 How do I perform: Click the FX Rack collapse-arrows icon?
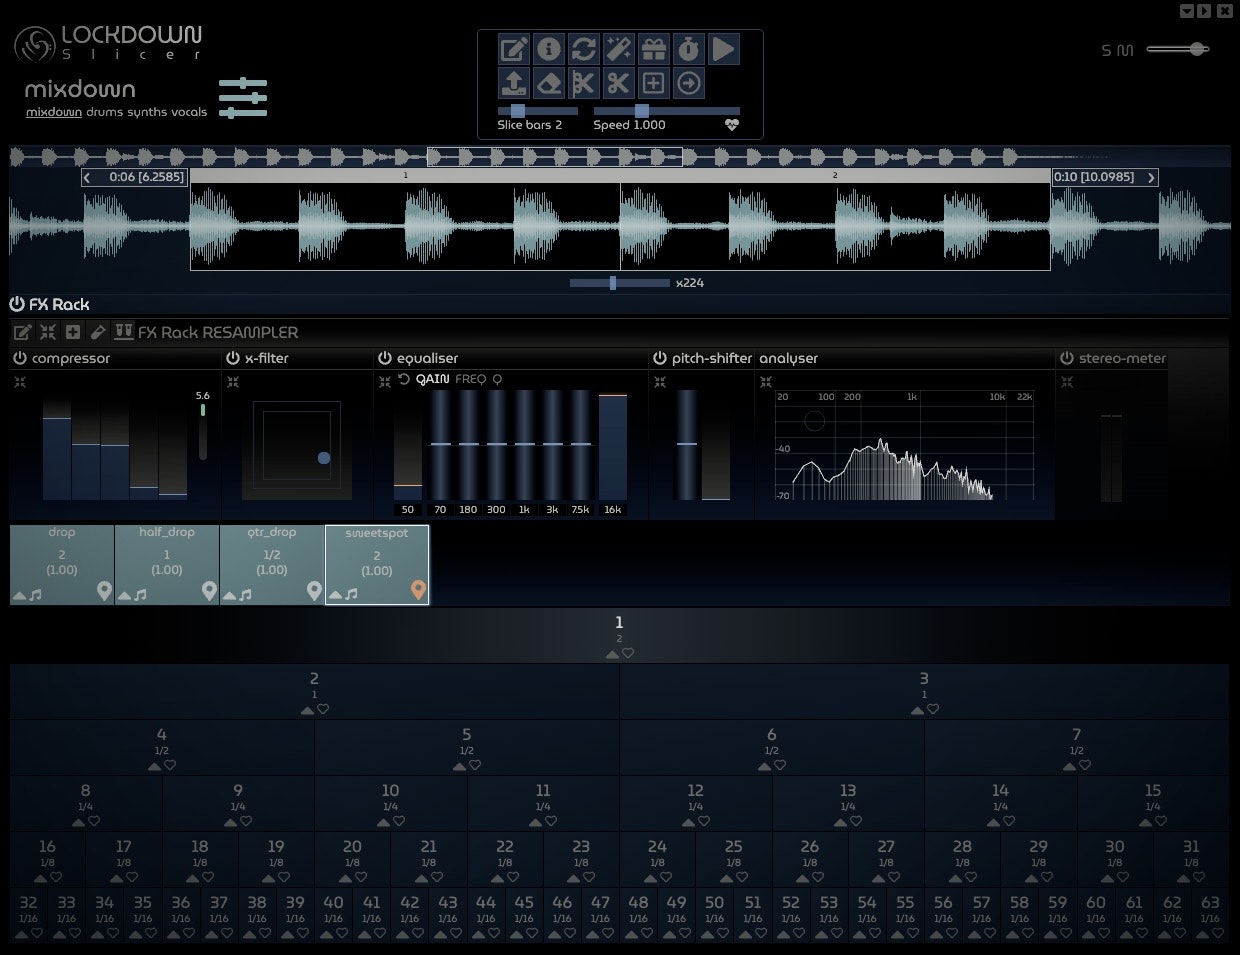pyautogui.click(x=47, y=332)
